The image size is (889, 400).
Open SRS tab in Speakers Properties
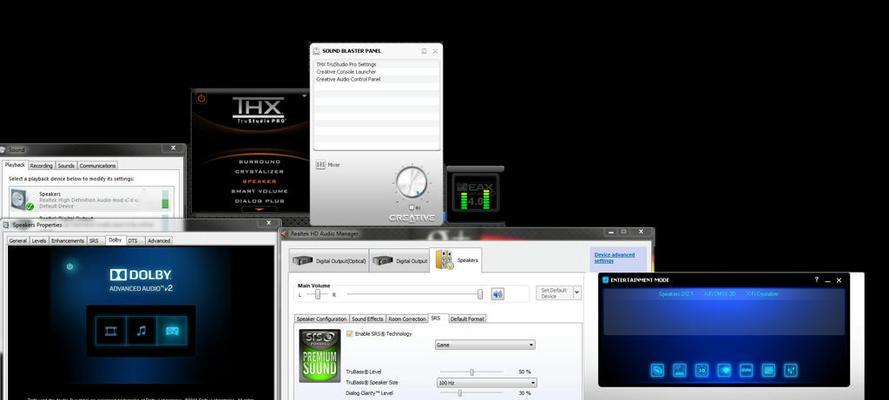[x=94, y=241]
